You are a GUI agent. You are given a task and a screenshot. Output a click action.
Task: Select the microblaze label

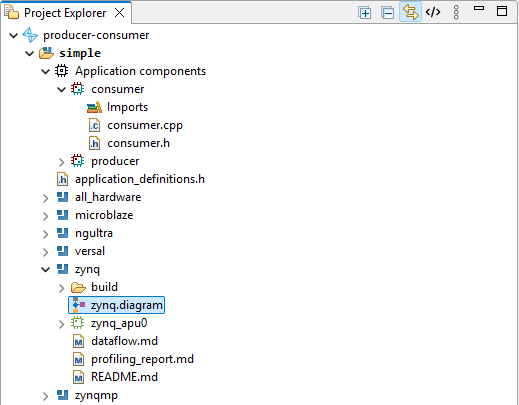(104, 215)
